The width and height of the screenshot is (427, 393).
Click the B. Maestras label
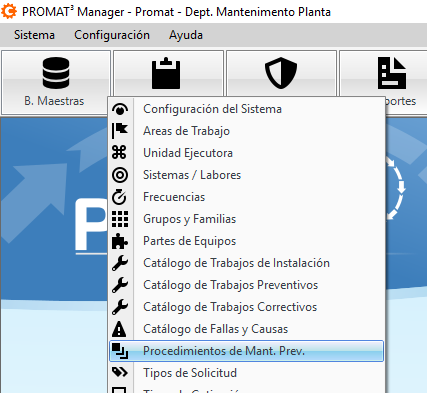pos(54,101)
